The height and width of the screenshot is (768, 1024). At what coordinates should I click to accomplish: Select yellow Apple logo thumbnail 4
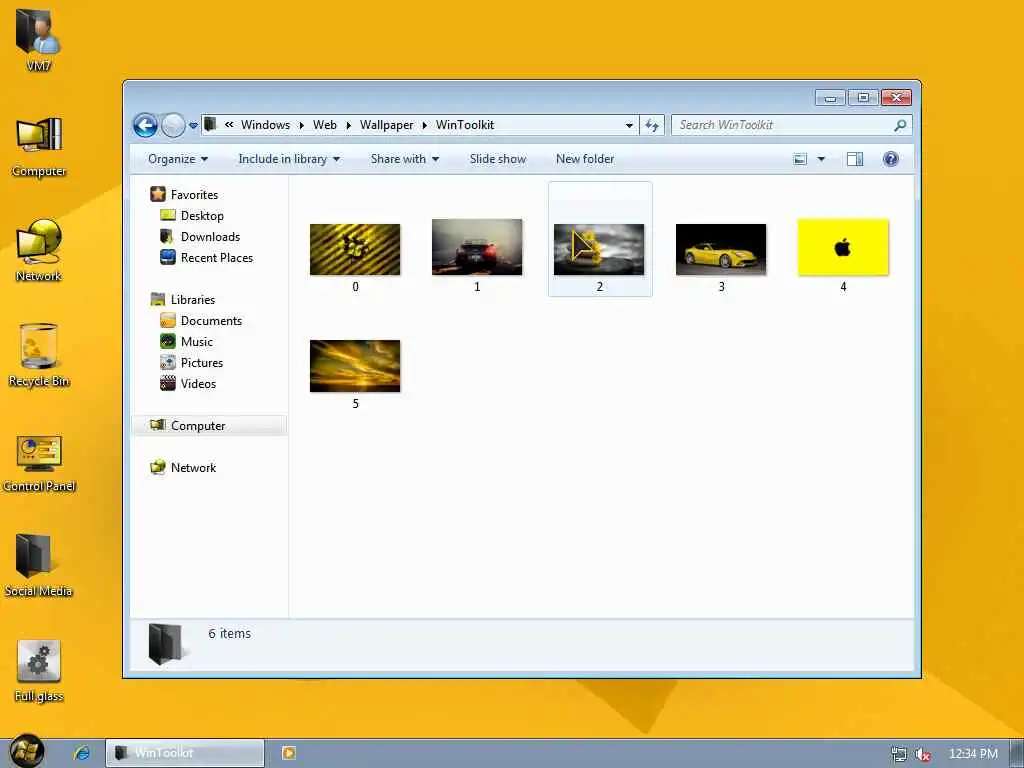click(x=843, y=247)
